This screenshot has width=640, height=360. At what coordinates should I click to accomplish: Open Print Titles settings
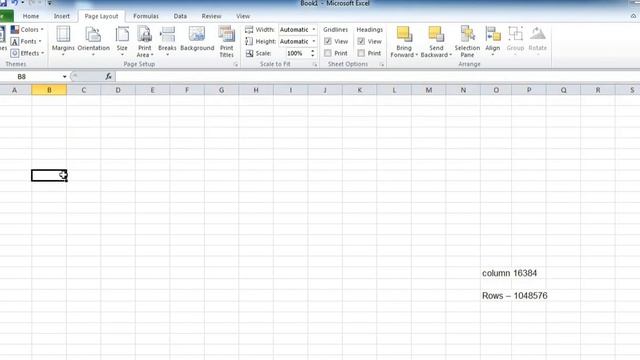[x=227, y=41]
